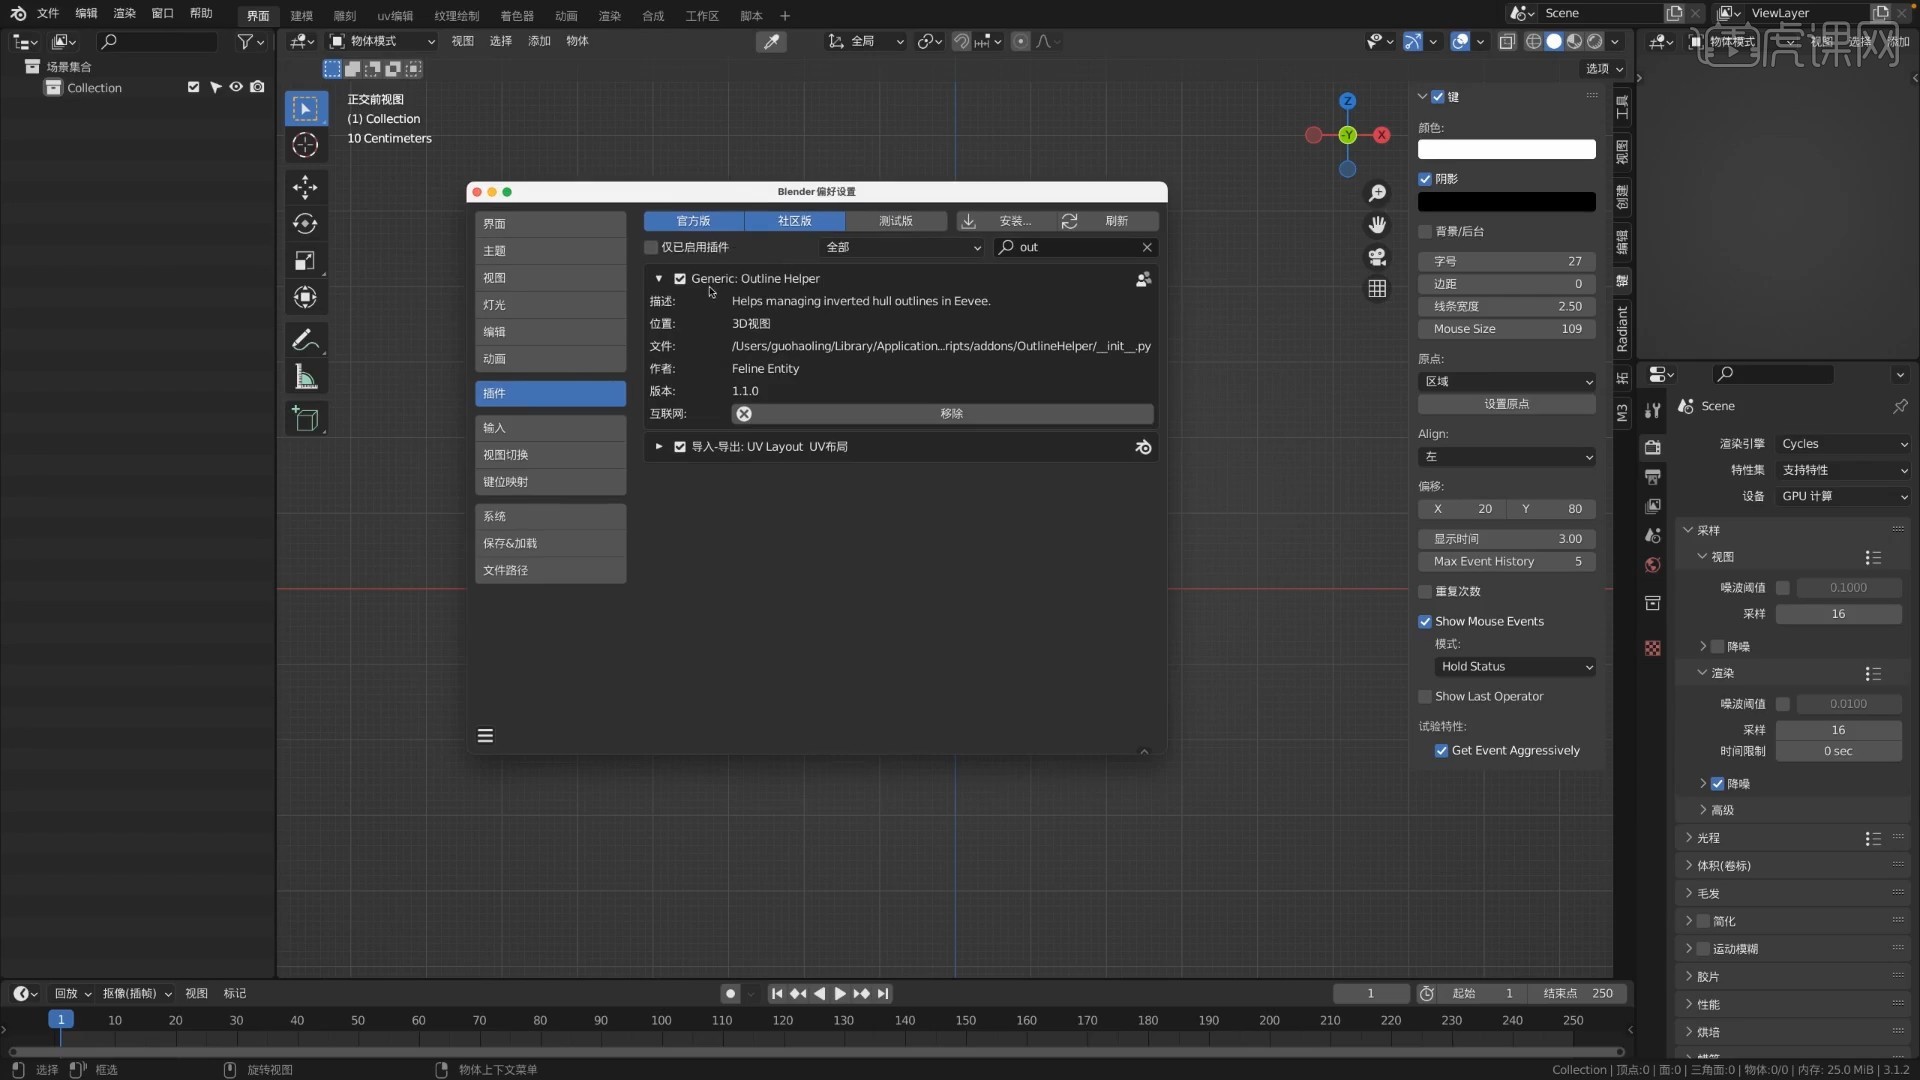1920x1080 pixels.
Task: Open the 文件 menu
Action: pos(48,14)
